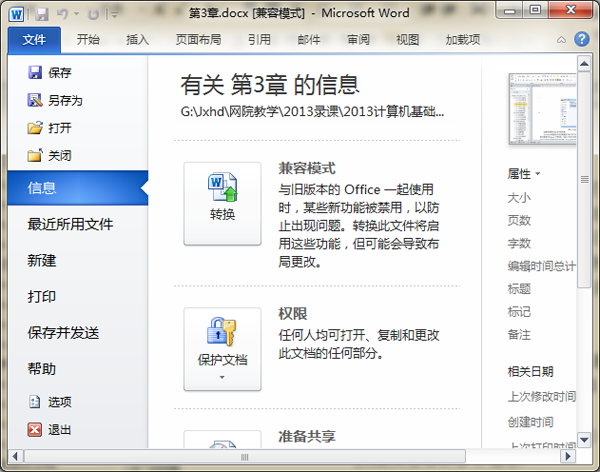Click the 打开 open folder icon

pos(35,128)
